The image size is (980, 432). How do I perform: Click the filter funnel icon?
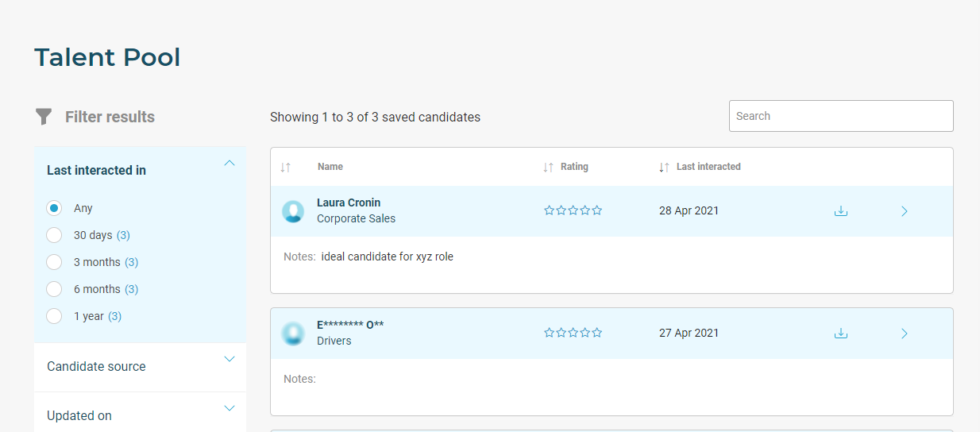(x=43, y=117)
